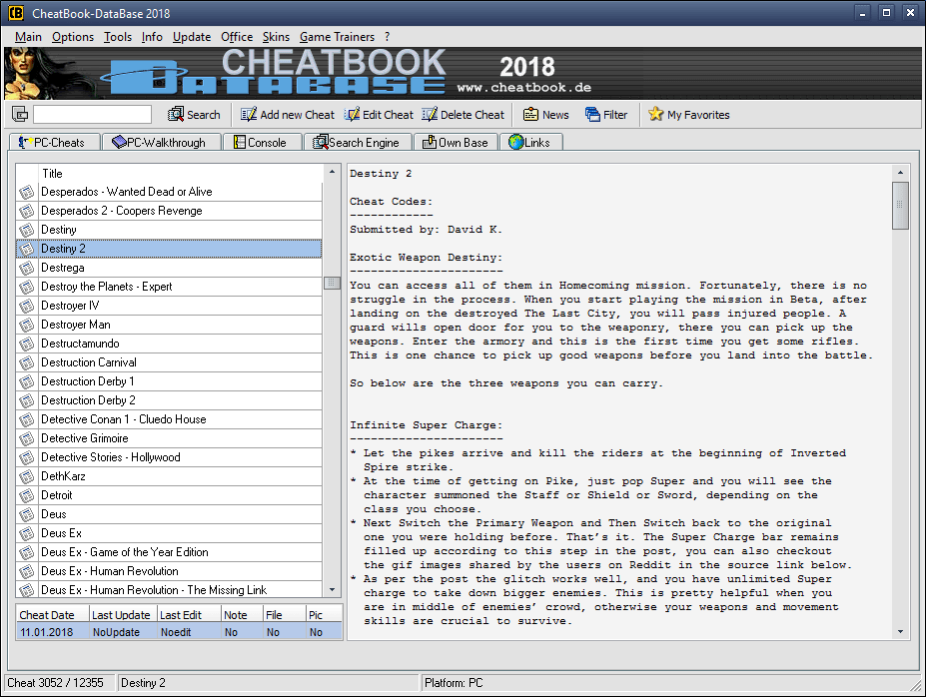Screen dimensions: 926x697
Task: Open the Game Trainers menu
Action: (x=337, y=37)
